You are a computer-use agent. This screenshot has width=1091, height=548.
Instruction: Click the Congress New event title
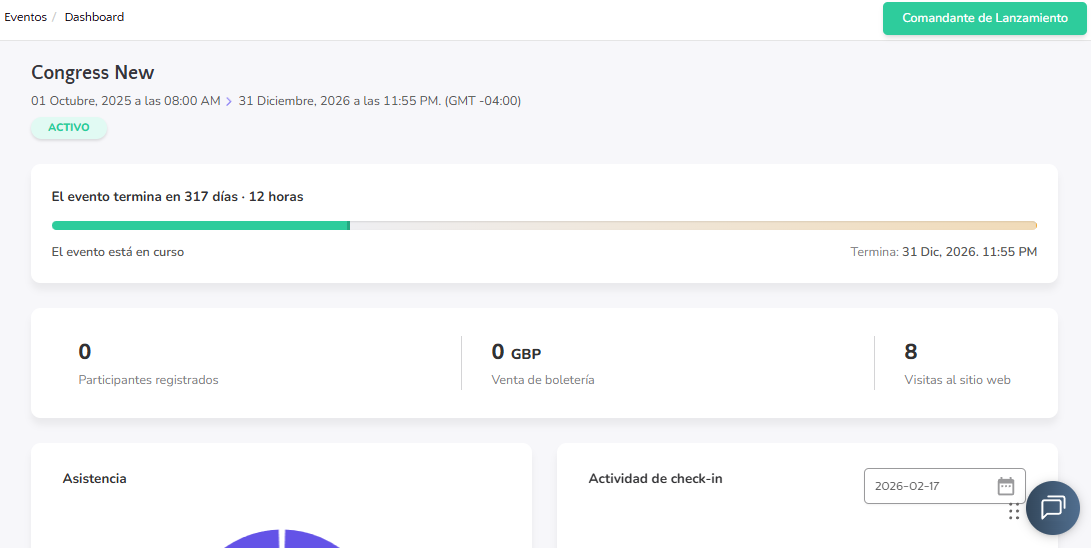coord(93,72)
